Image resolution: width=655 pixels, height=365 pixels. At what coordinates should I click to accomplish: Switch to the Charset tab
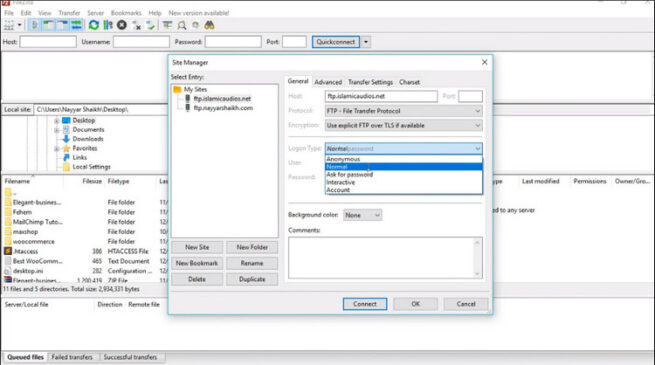409,82
